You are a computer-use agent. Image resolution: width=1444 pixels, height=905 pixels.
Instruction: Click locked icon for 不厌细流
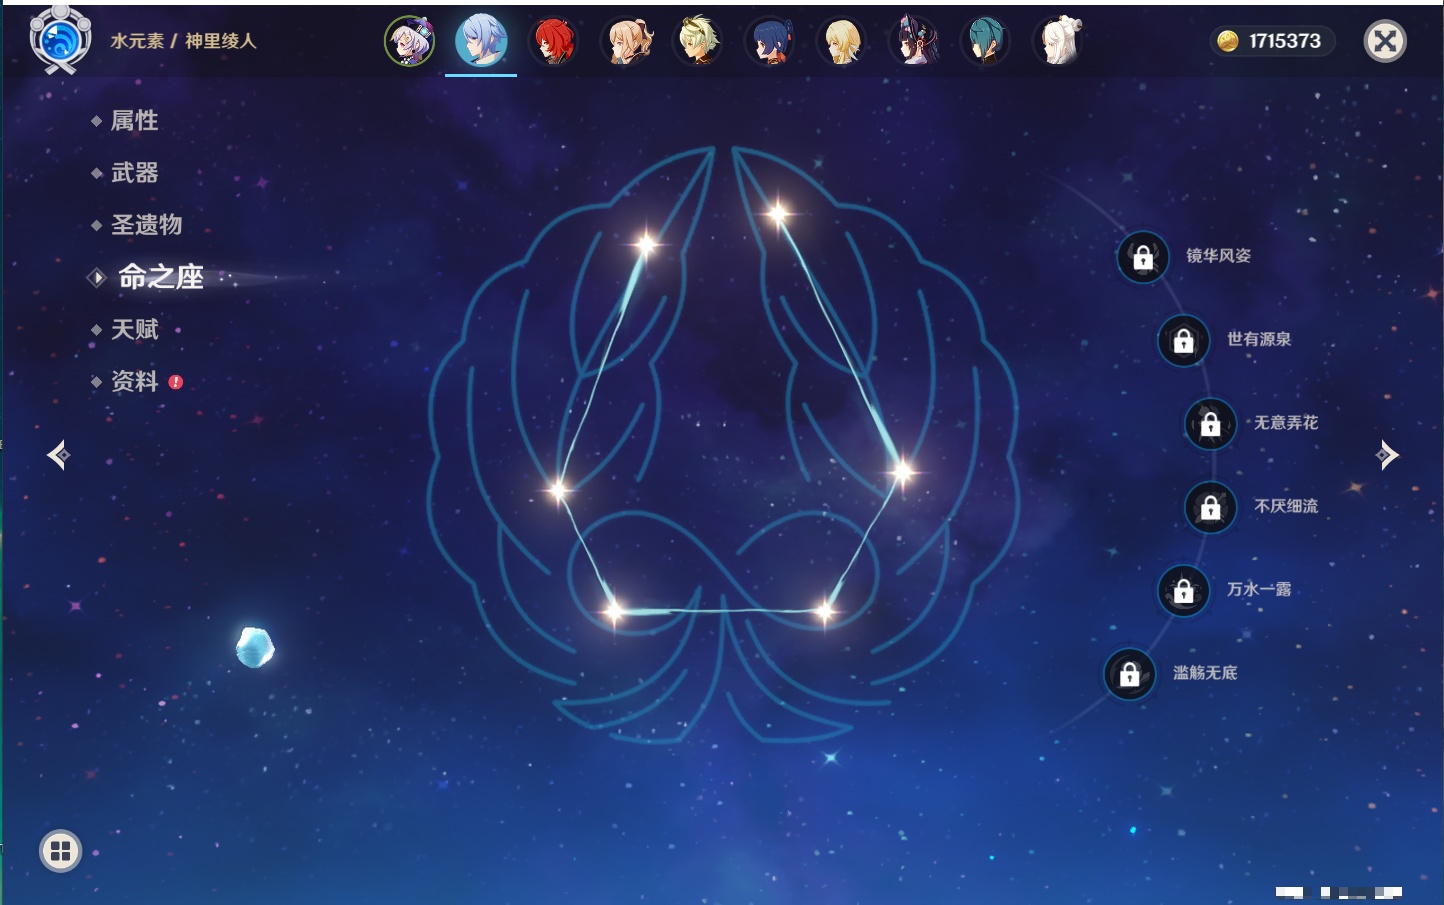click(x=1210, y=508)
